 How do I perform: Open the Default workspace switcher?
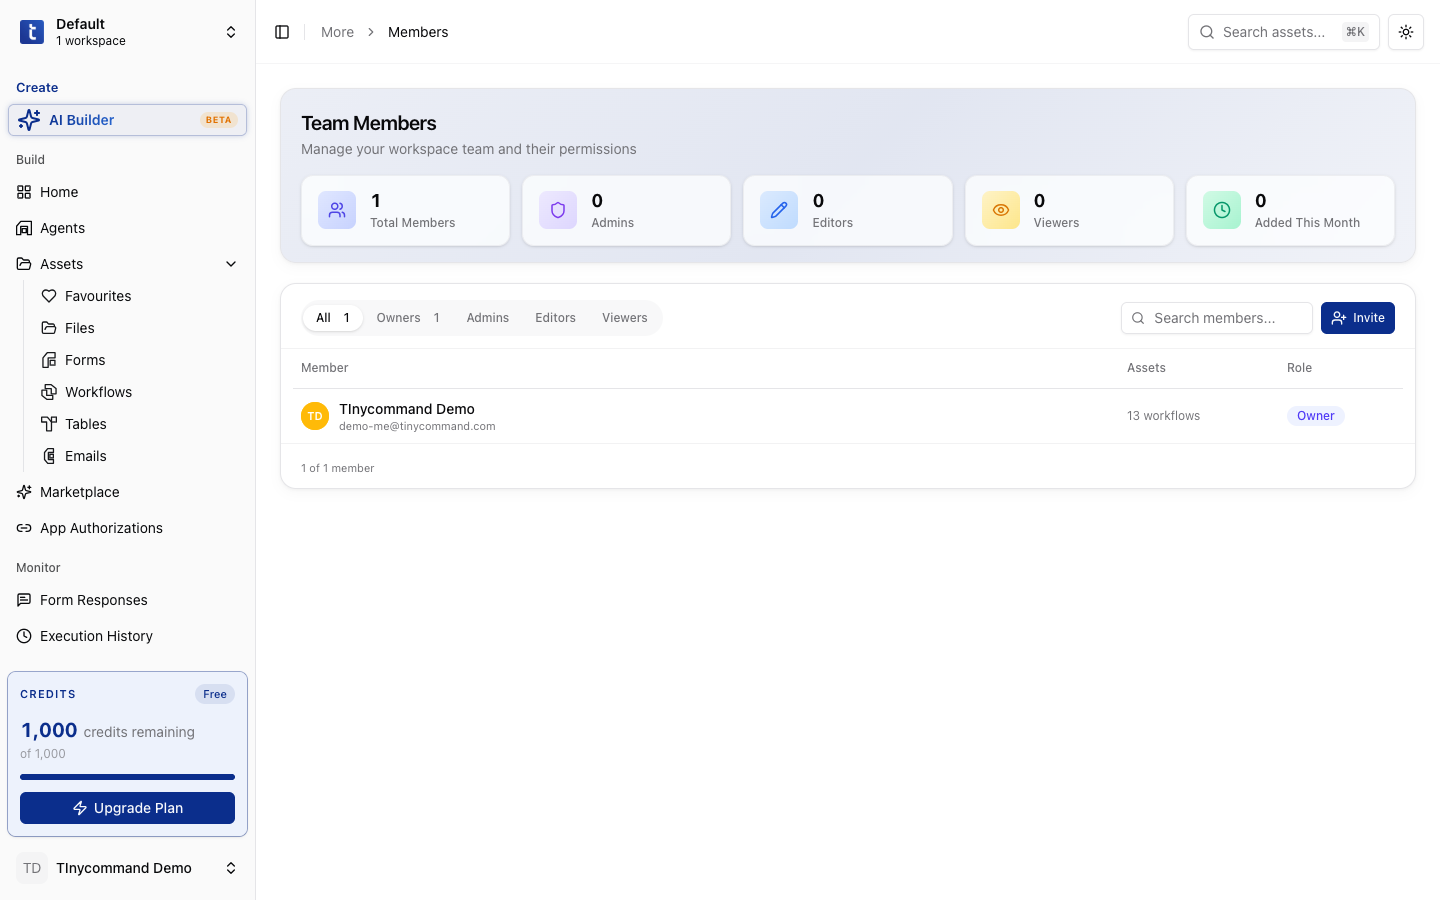pos(128,32)
